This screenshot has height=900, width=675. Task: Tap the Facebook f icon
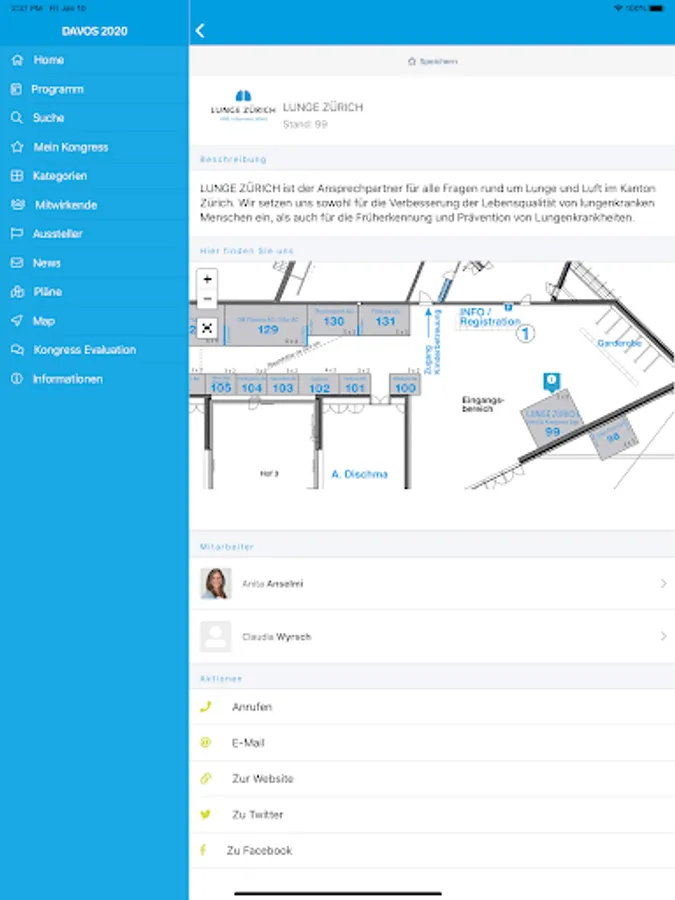tap(203, 850)
